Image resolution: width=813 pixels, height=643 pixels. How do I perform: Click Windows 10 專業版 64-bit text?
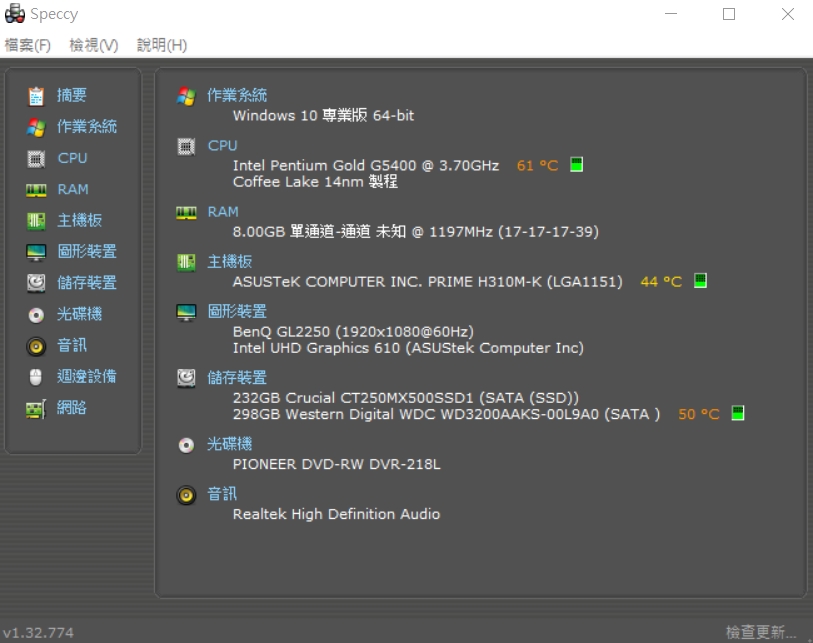click(x=324, y=115)
